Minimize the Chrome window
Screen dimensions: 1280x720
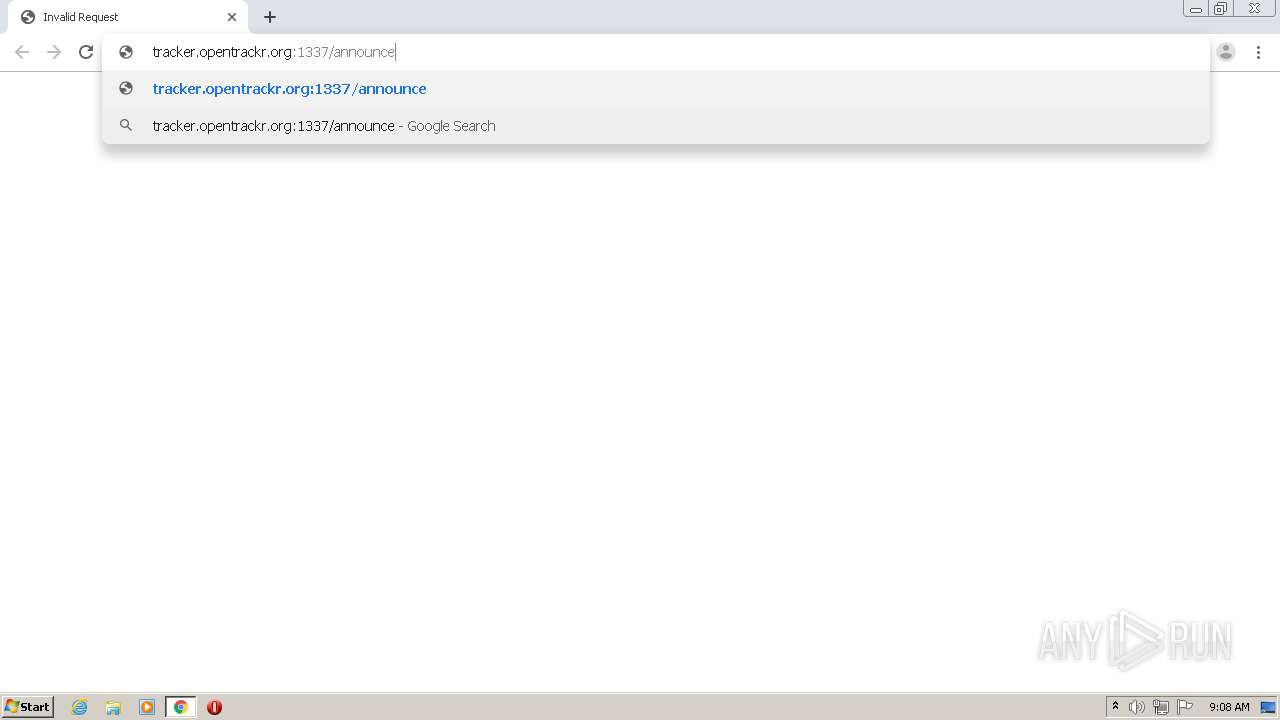coord(1196,9)
